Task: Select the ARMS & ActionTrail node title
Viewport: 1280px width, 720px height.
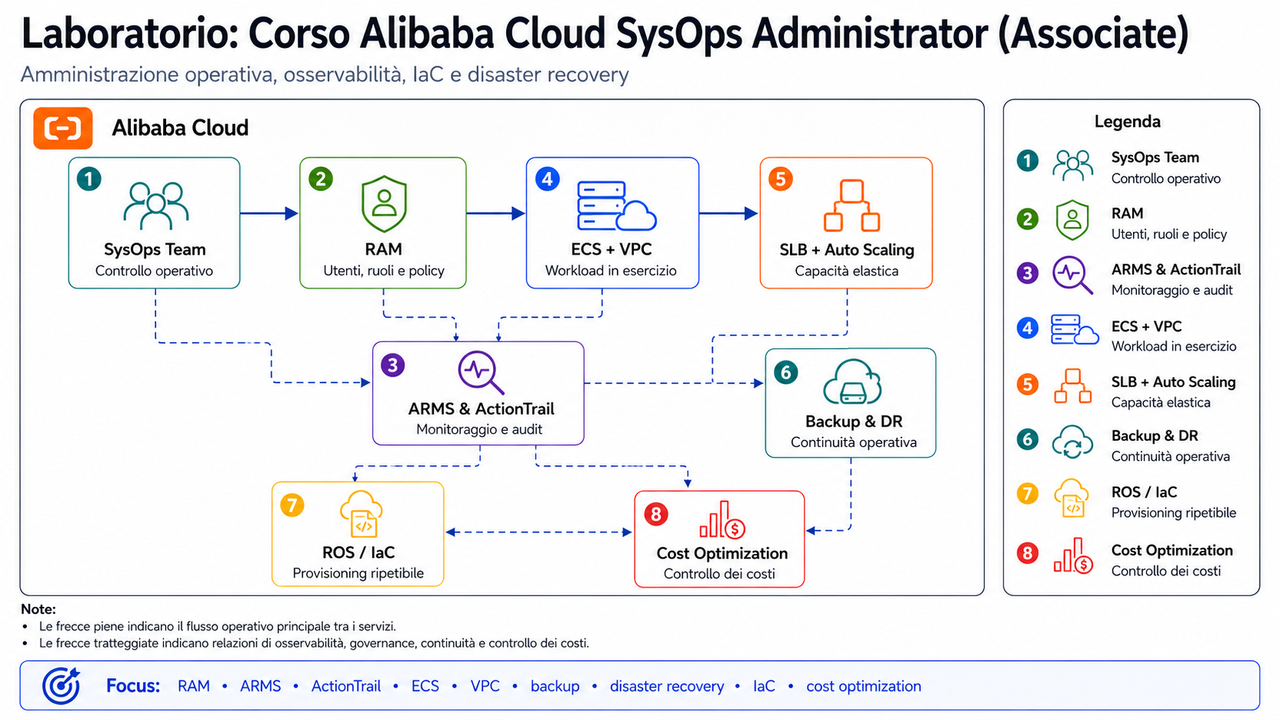Action: click(481, 408)
